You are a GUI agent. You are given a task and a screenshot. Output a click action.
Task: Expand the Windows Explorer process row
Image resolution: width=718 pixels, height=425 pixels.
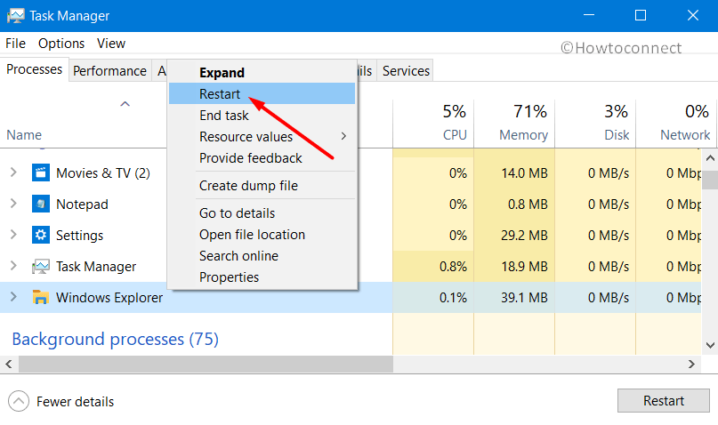14,297
